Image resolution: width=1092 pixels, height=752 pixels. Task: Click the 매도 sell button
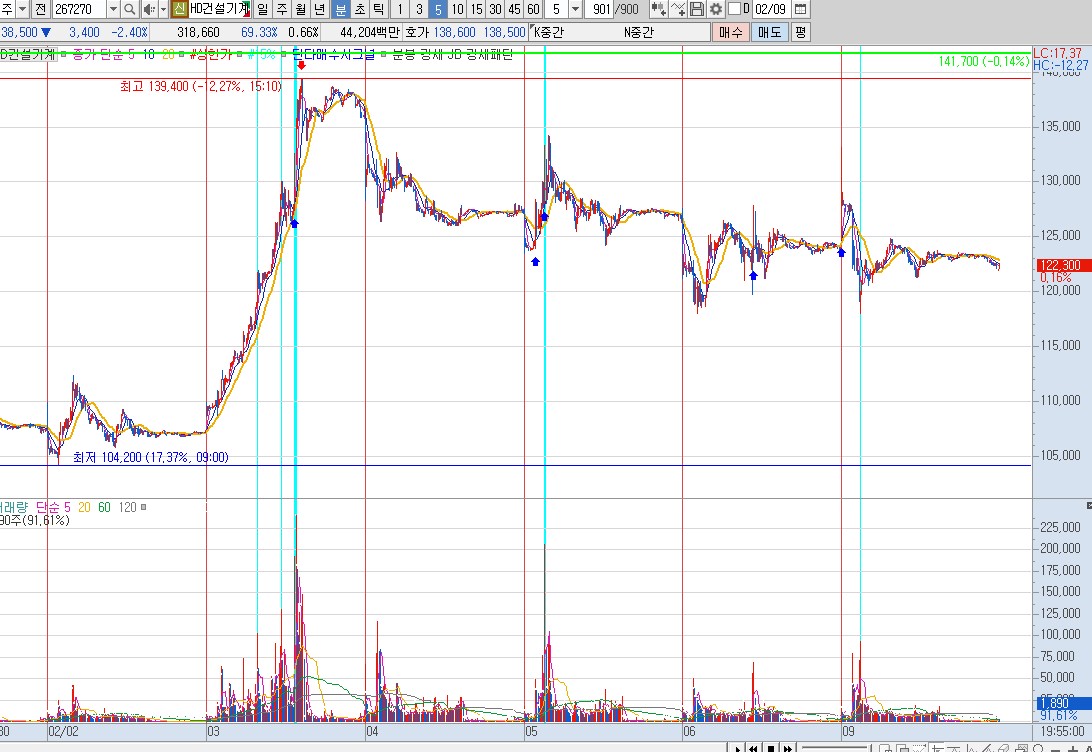click(x=770, y=32)
